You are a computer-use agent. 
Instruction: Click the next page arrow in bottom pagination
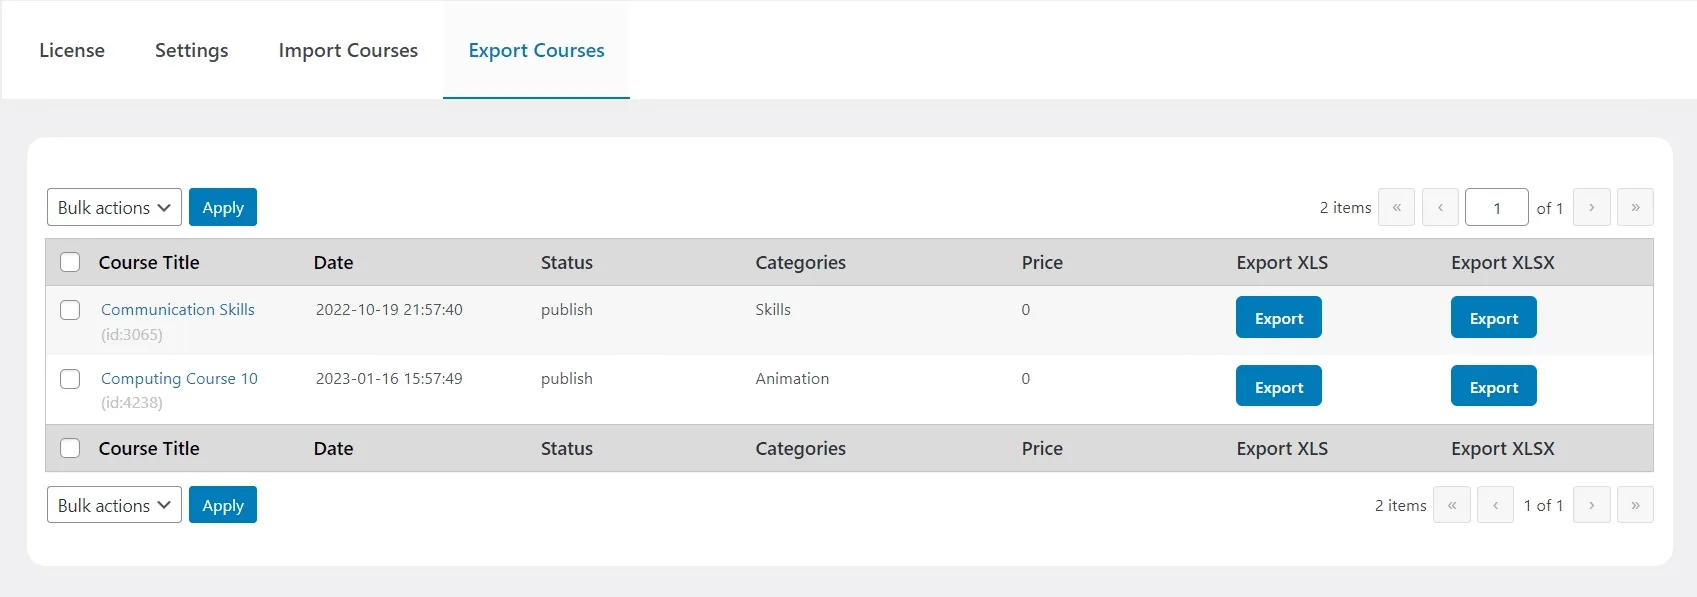tap(1591, 505)
